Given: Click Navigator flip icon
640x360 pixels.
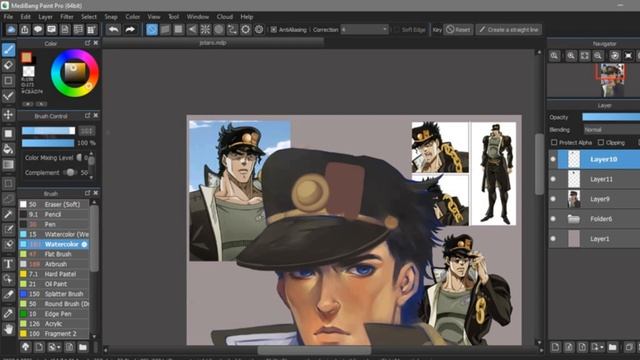Looking at the screenshot, I should coord(629,56).
